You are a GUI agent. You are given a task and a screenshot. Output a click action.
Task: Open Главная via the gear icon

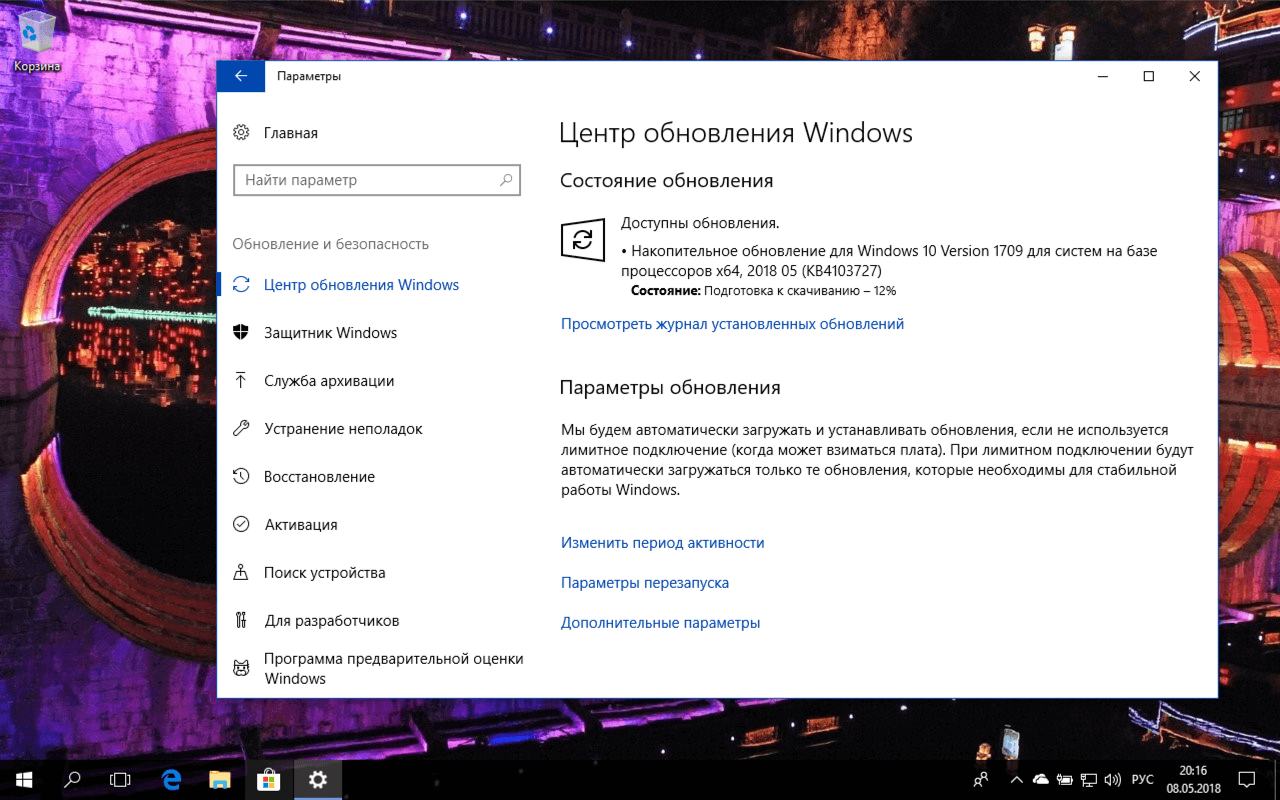coord(241,132)
